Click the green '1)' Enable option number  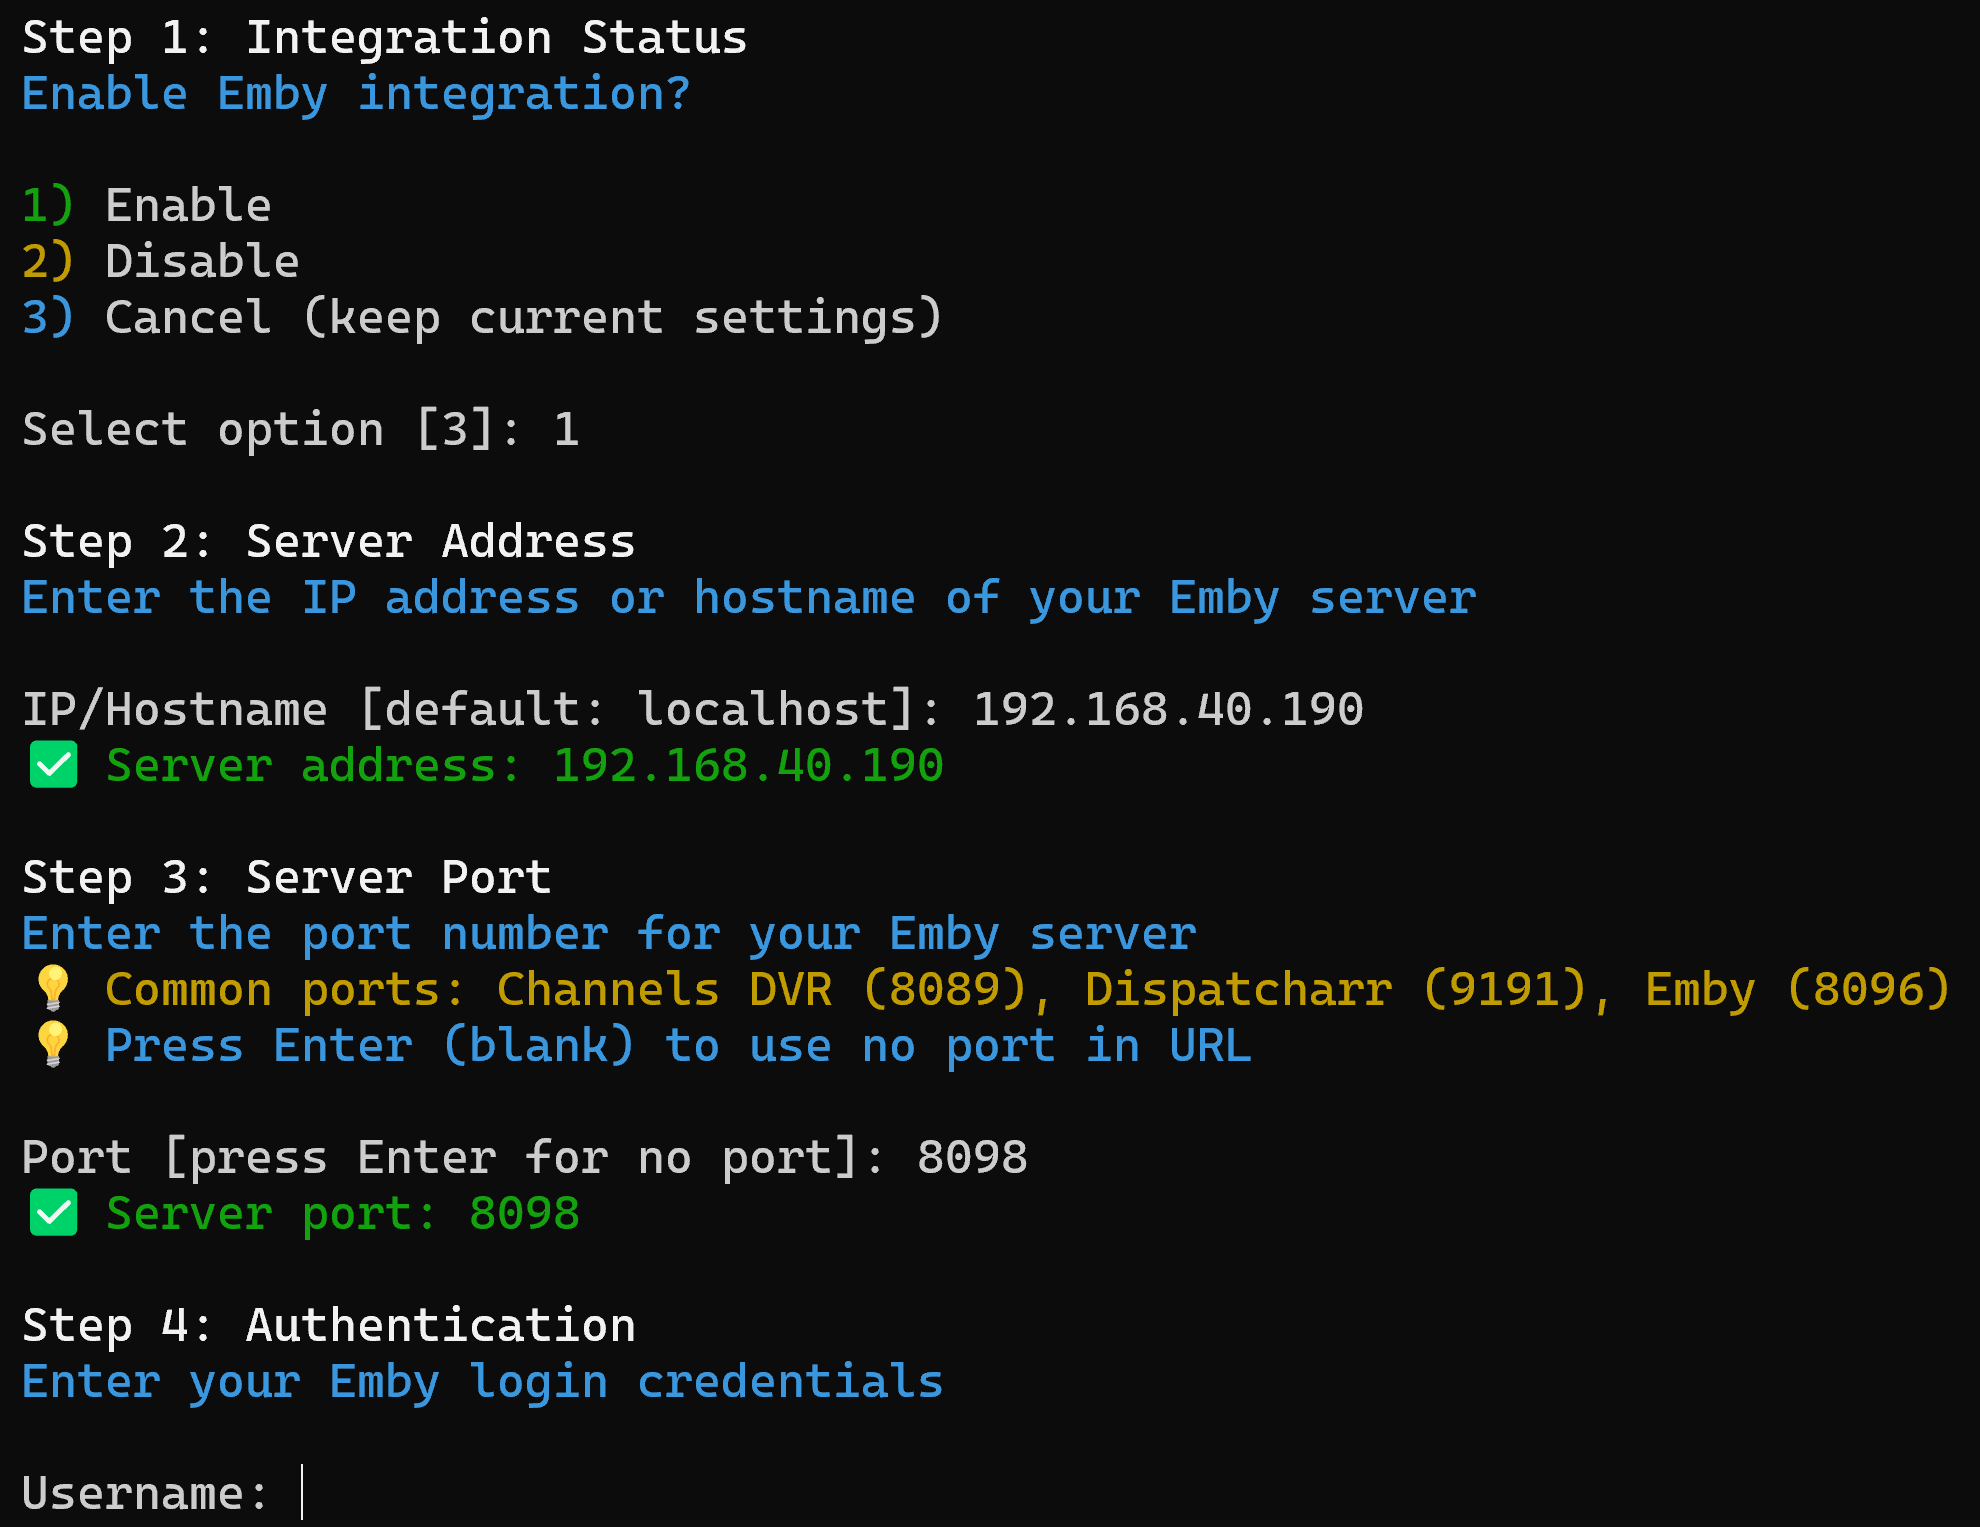click(47, 206)
